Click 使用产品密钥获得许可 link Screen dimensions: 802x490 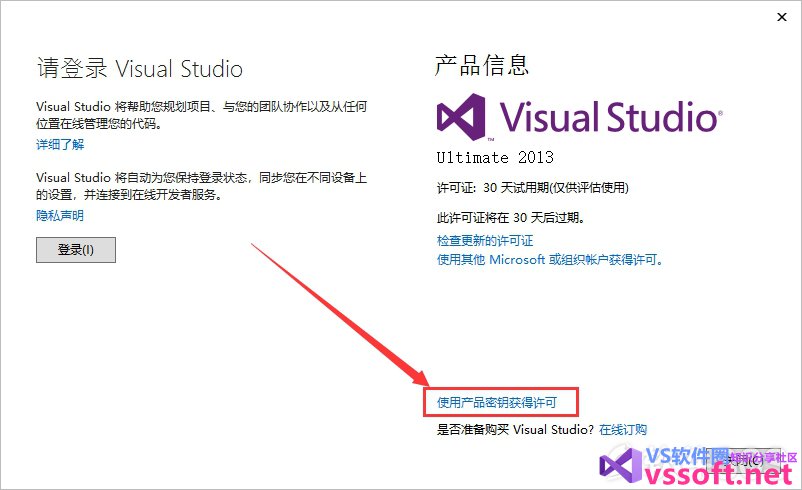point(496,403)
